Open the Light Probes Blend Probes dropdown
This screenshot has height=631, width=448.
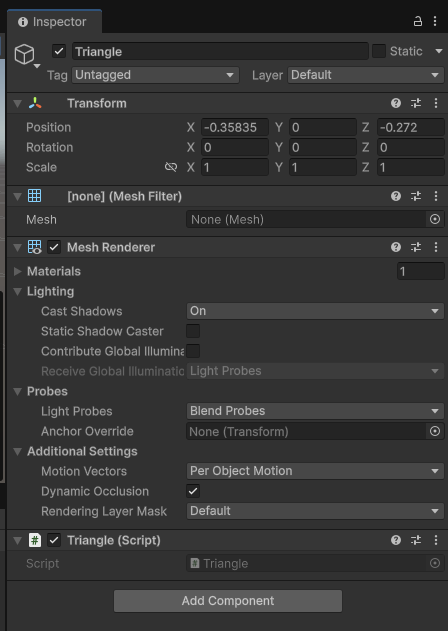tap(315, 411)
